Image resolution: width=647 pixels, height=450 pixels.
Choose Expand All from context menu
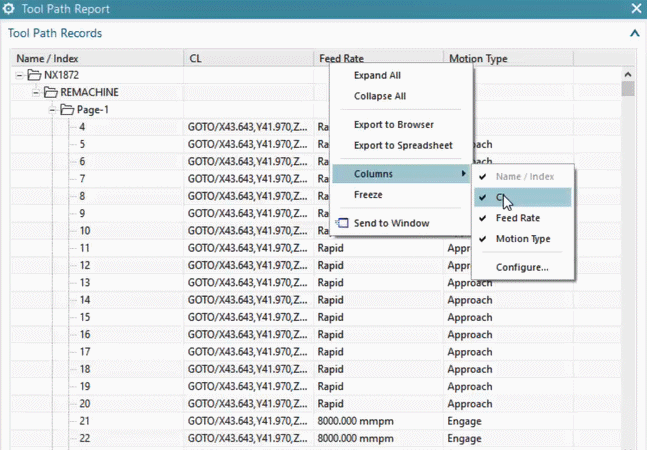pos(377,76)
